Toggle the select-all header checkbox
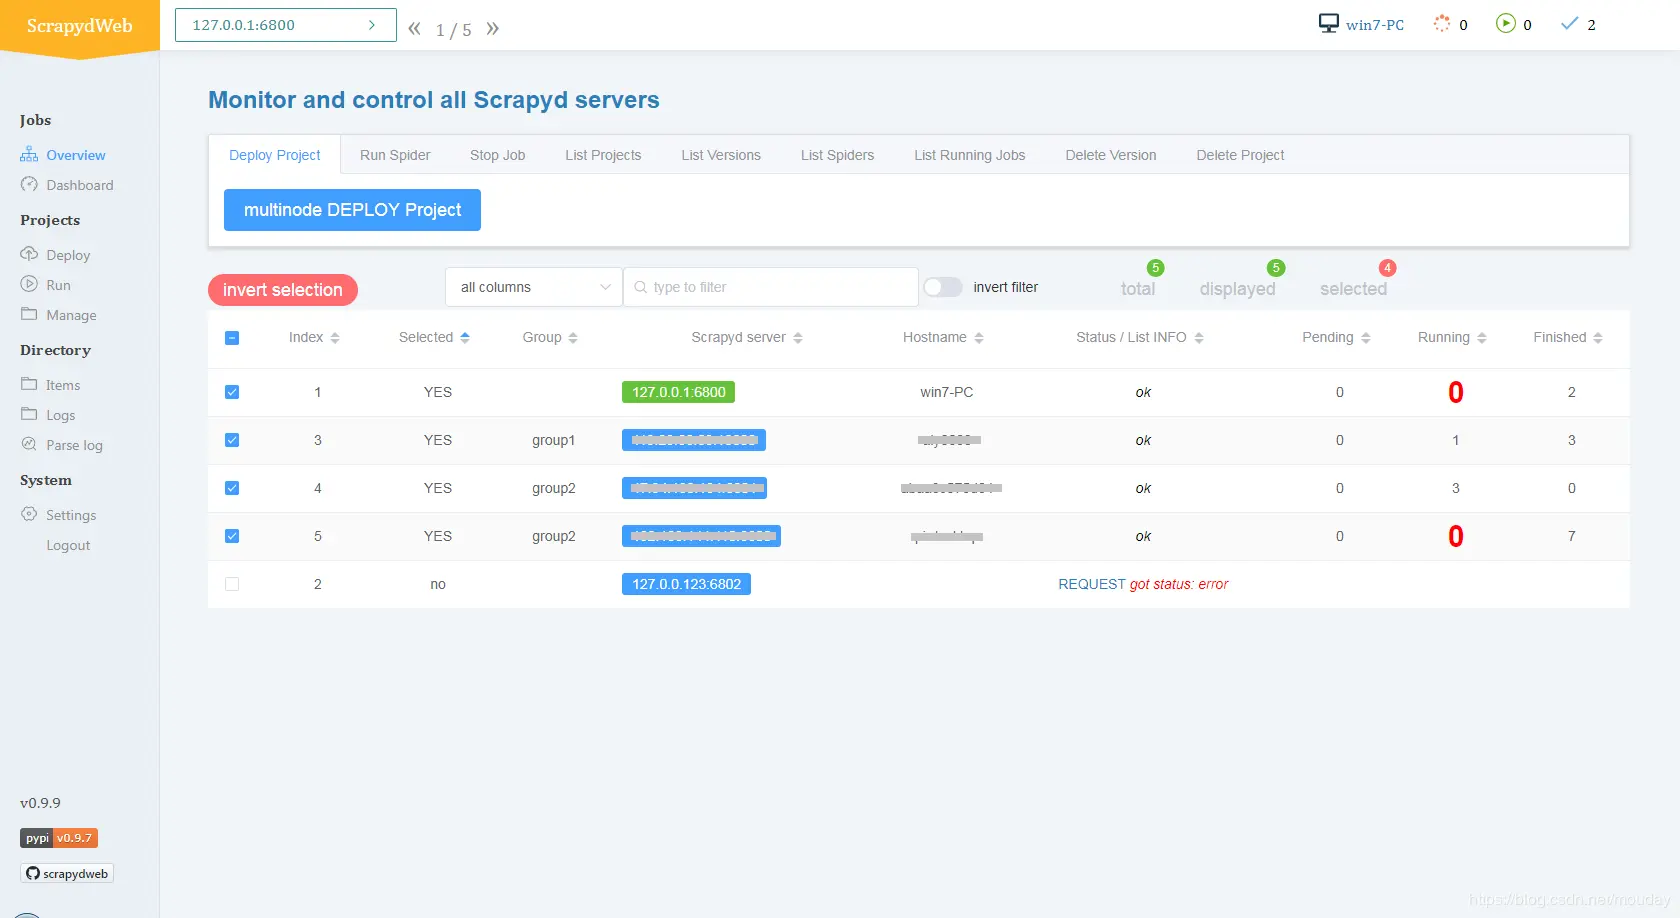Viewport: 1680px width, 918px height. coord(232,338)
